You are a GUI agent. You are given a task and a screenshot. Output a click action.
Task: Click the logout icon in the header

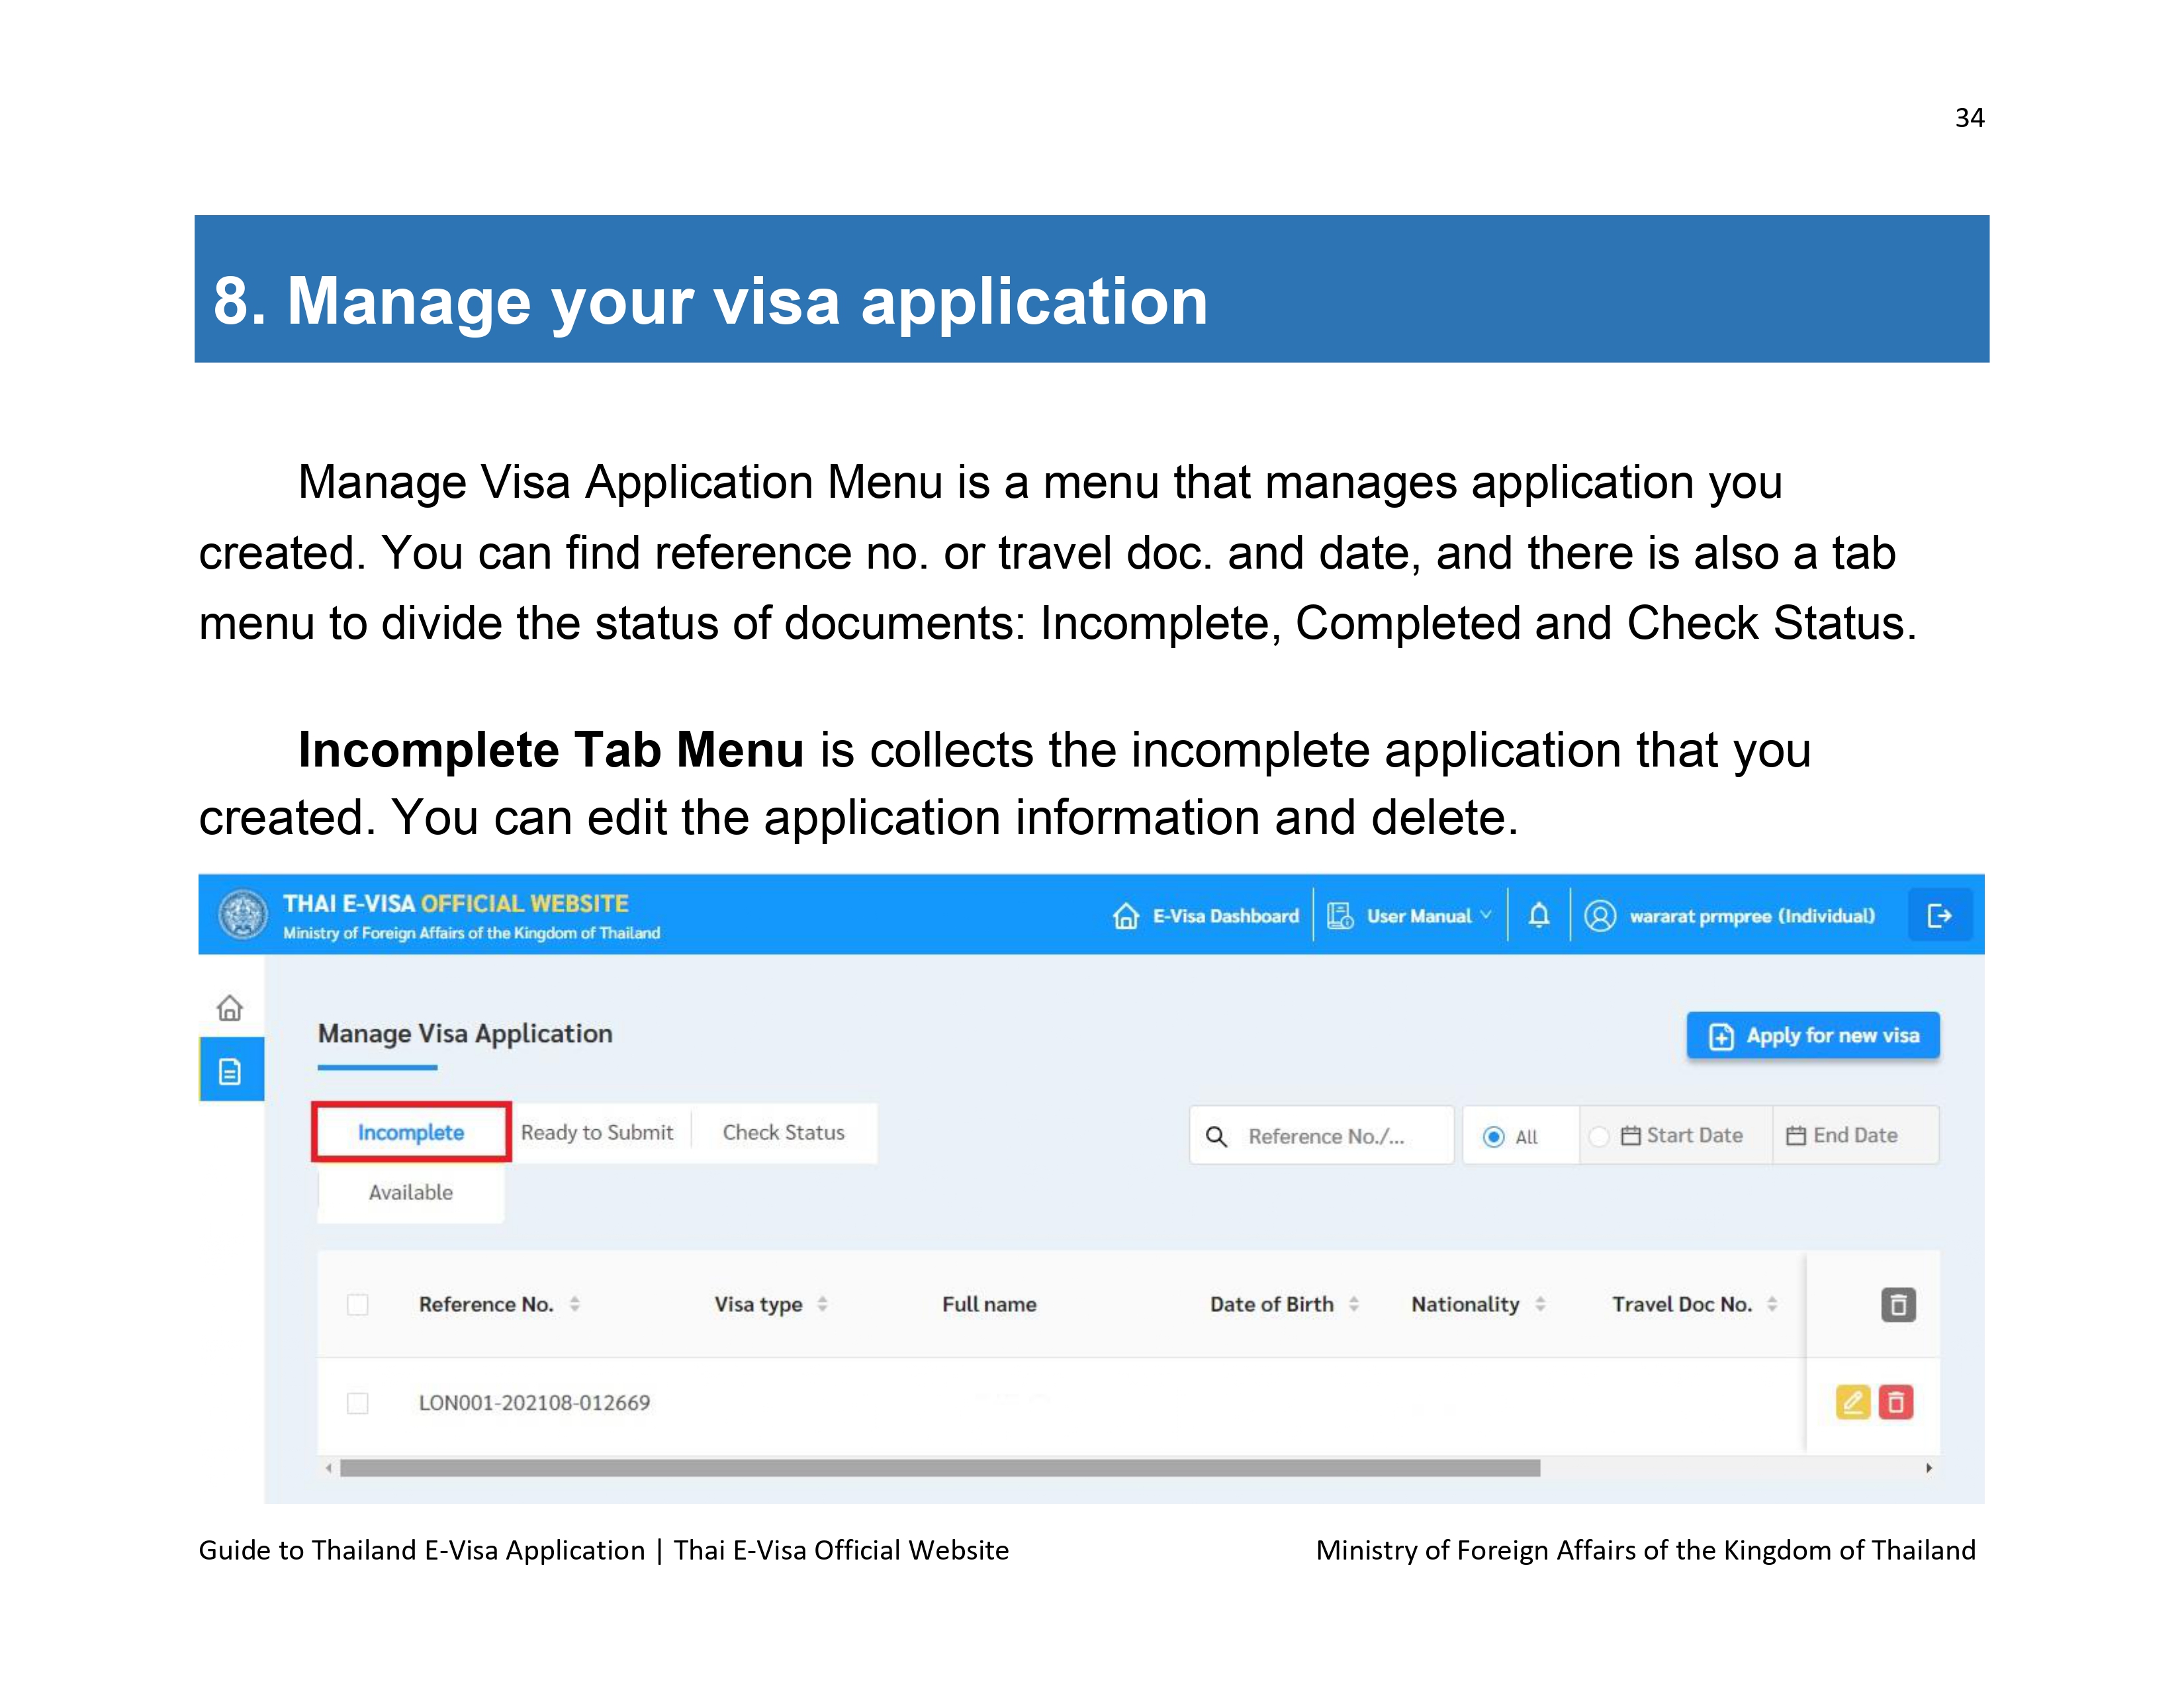click(x=1940, y=915)
